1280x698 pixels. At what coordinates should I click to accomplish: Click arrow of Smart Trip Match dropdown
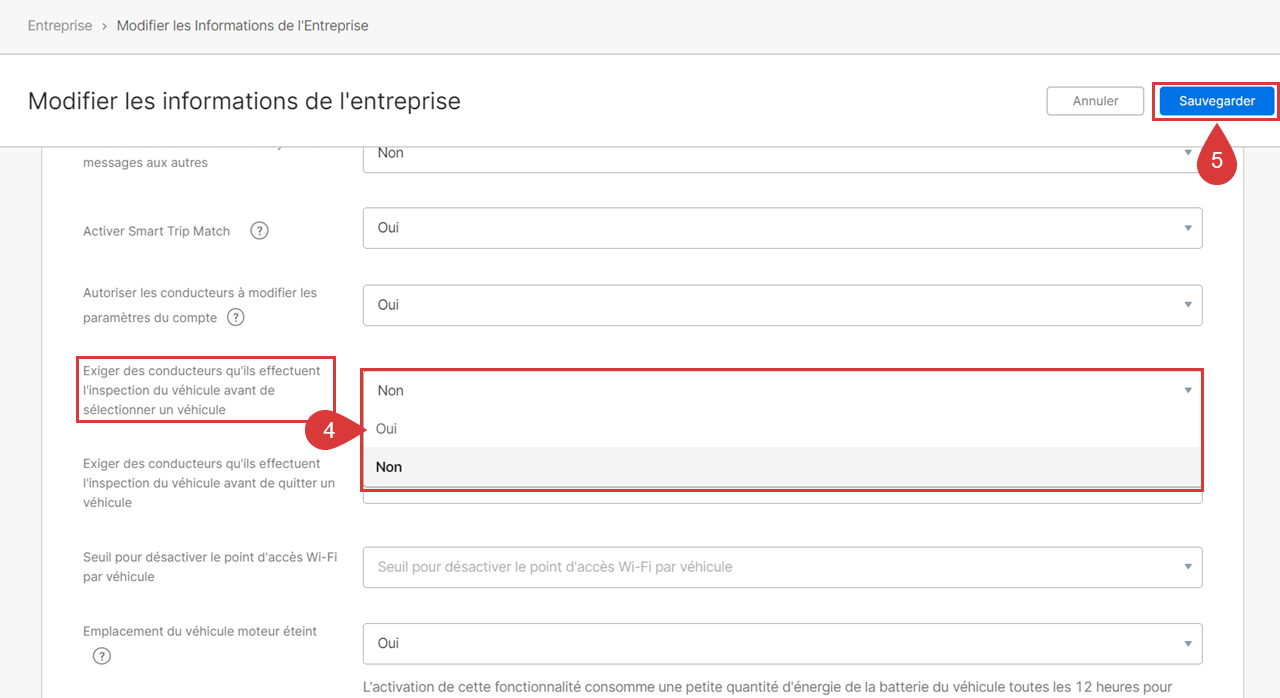pyautogui.click(x=1188, y=228)
